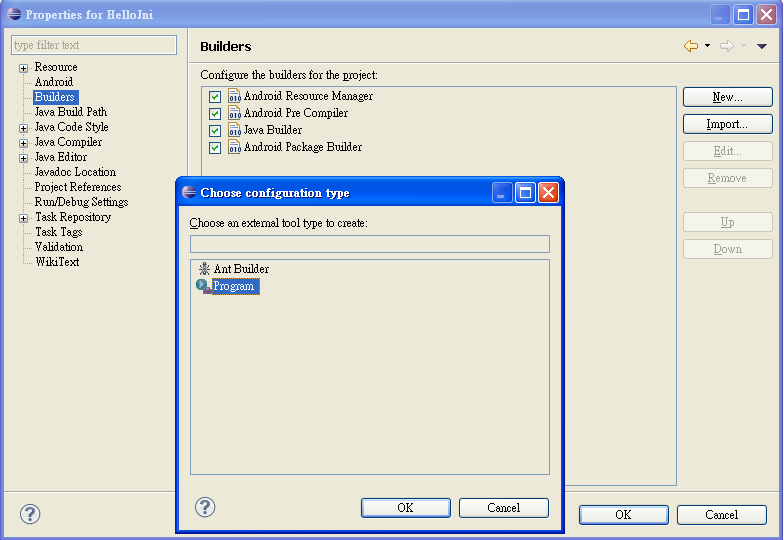Expand Java Editor node
Image resolution: width=784 pixels, height=540 pixels.
coord(24,158)
